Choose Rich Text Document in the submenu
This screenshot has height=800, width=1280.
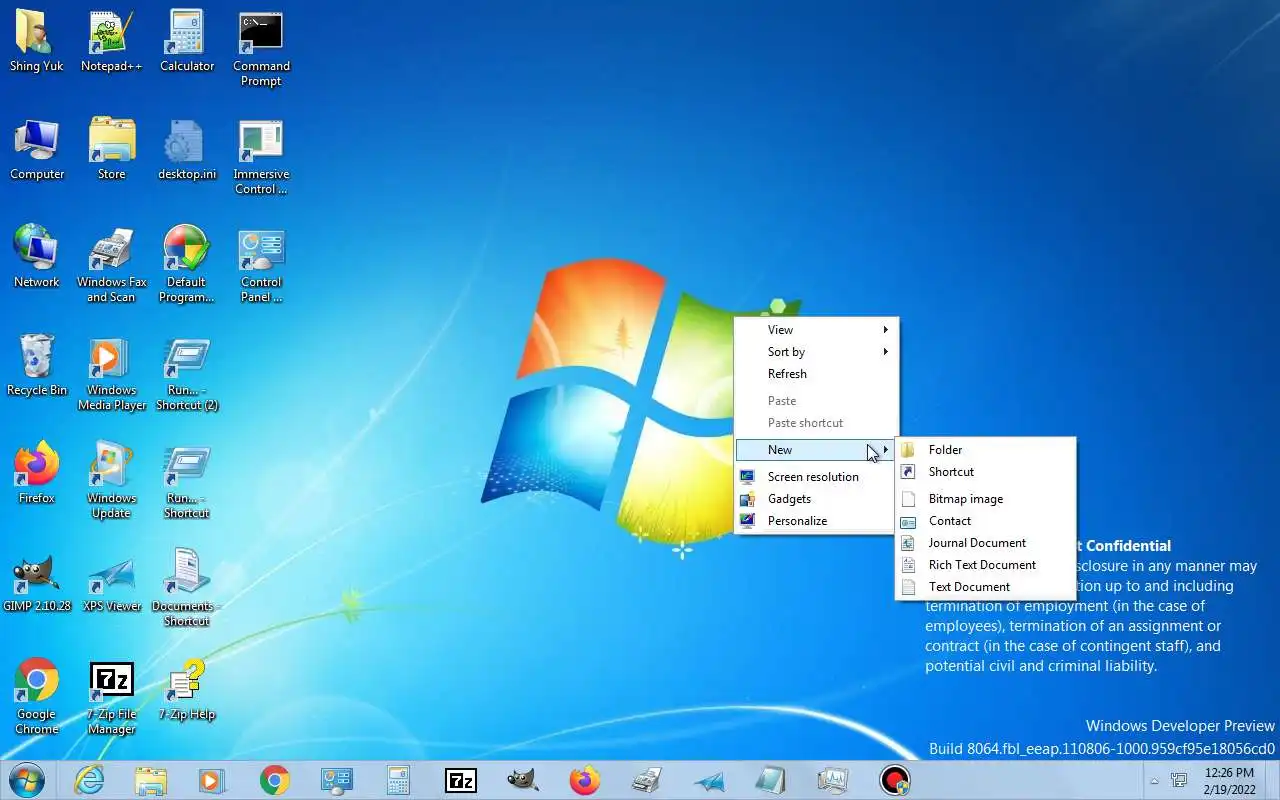(x=985, y=565)
